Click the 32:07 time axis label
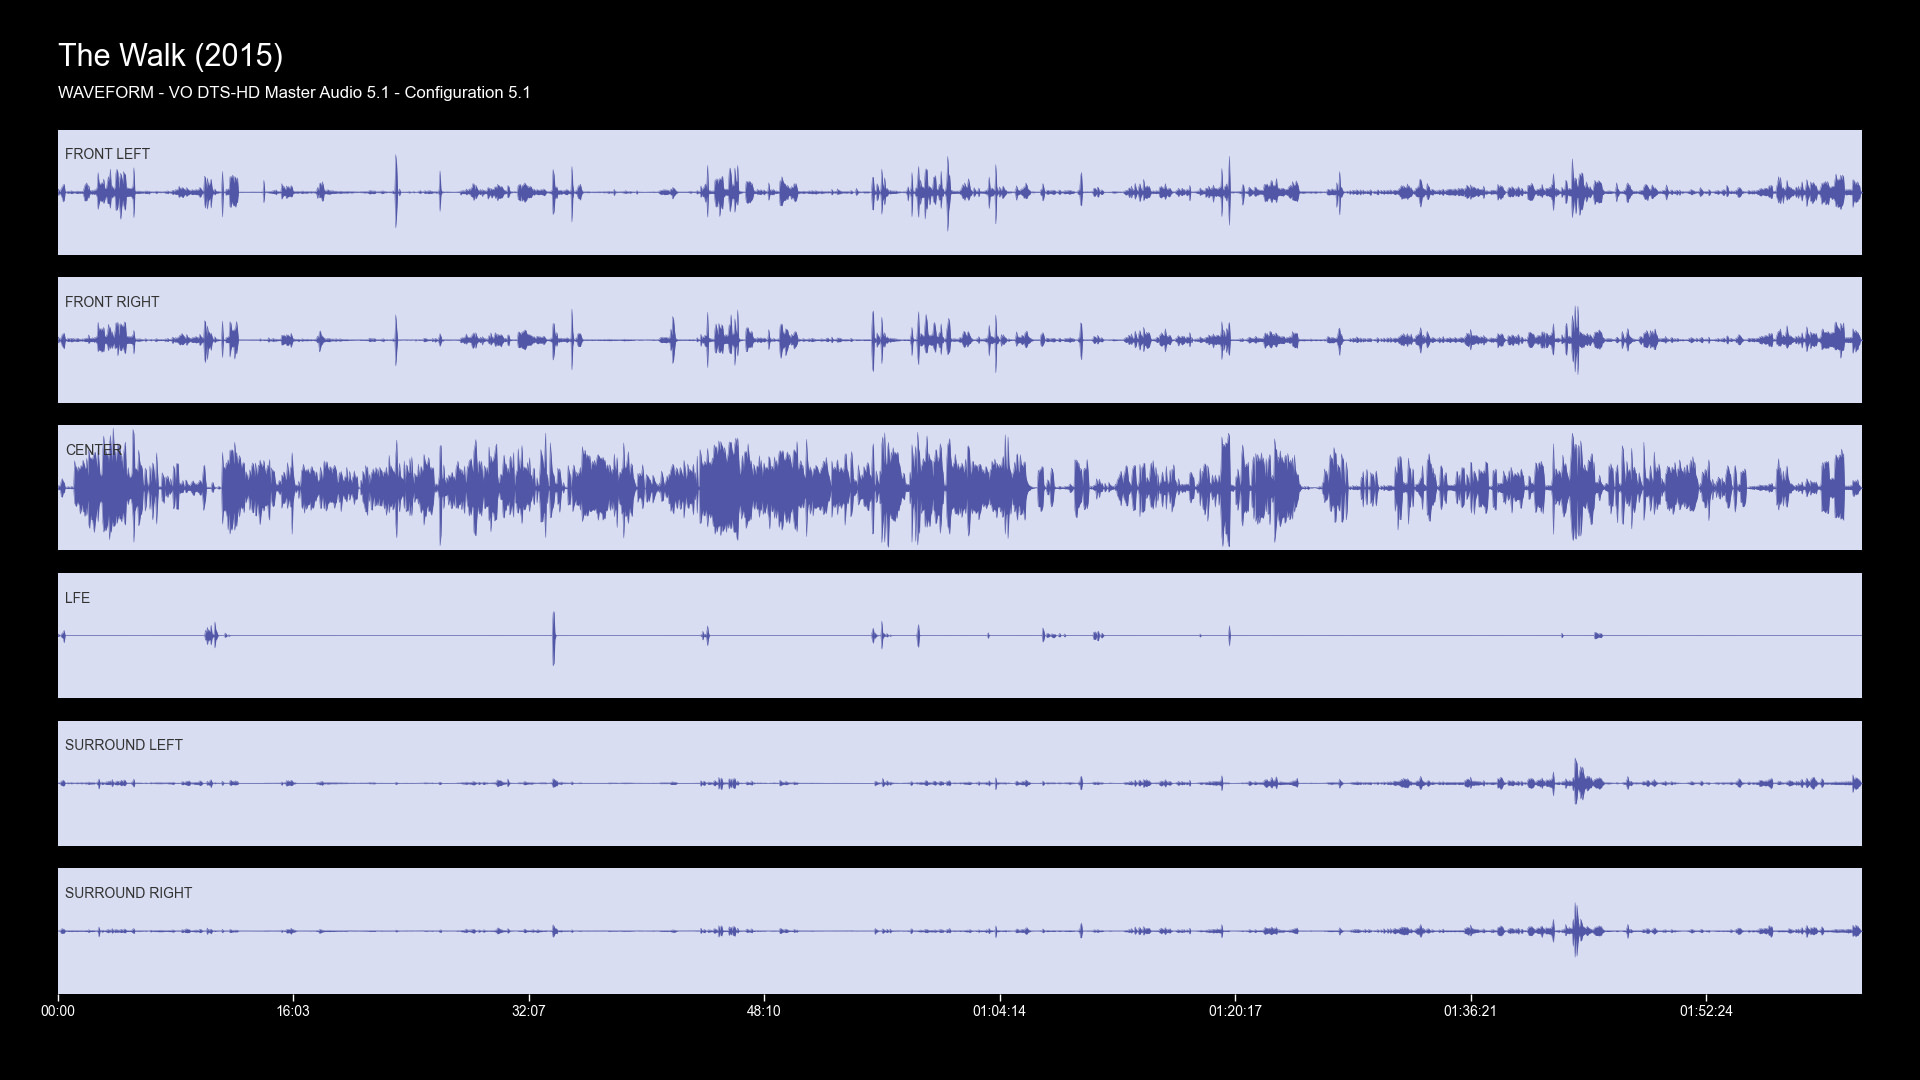 tap(529, 1011)
